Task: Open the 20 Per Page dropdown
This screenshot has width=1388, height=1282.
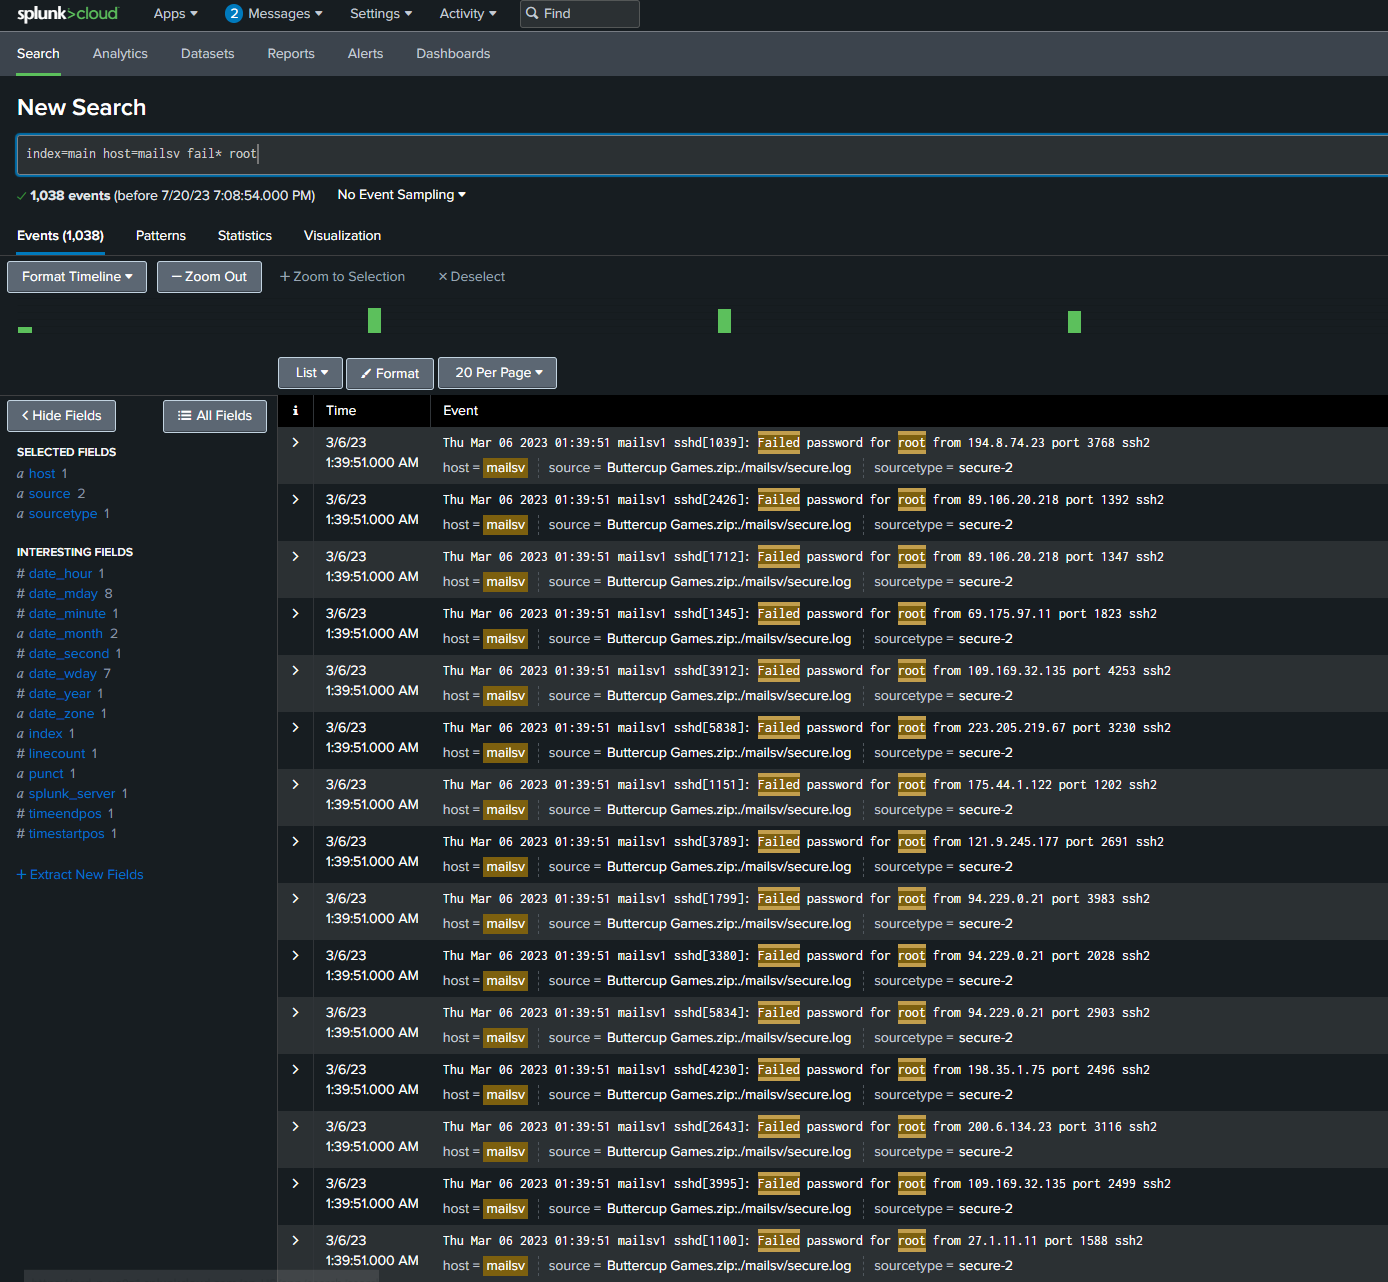Action: tap(497, 372)
